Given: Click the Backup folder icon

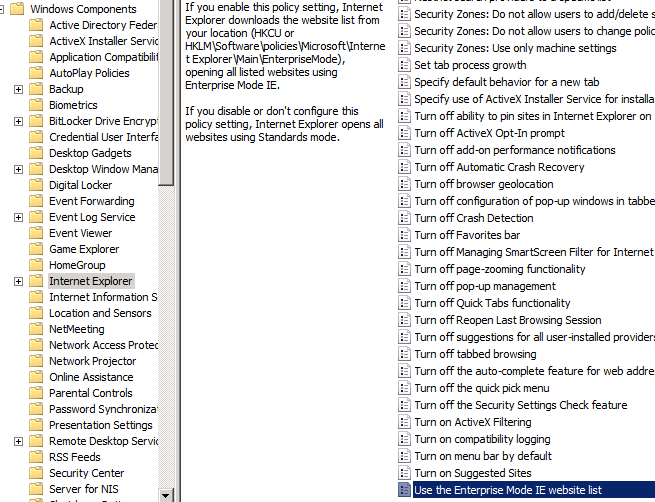Looking at the screenshot, I should [36, 89].
